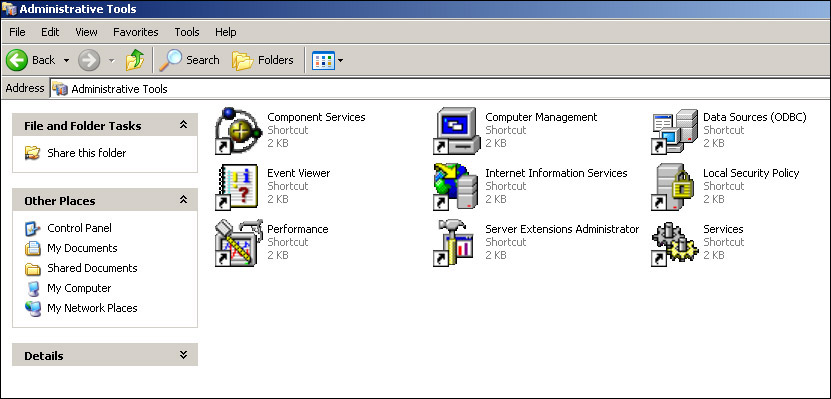This screenshot has width=831, height=399.
Task: Collapse the Other Places panel
Action: point(183,200)
